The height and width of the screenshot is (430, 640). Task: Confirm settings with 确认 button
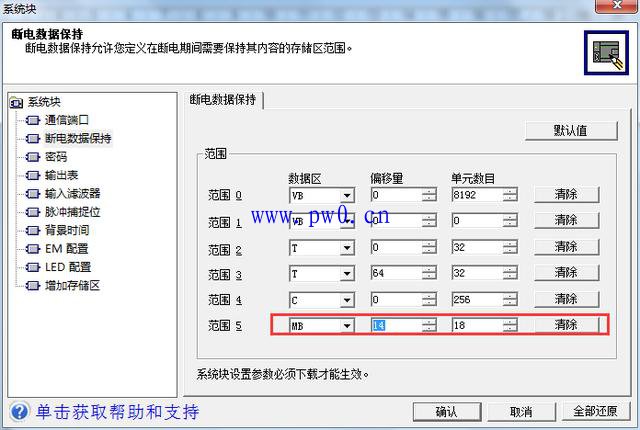[447, 412]
